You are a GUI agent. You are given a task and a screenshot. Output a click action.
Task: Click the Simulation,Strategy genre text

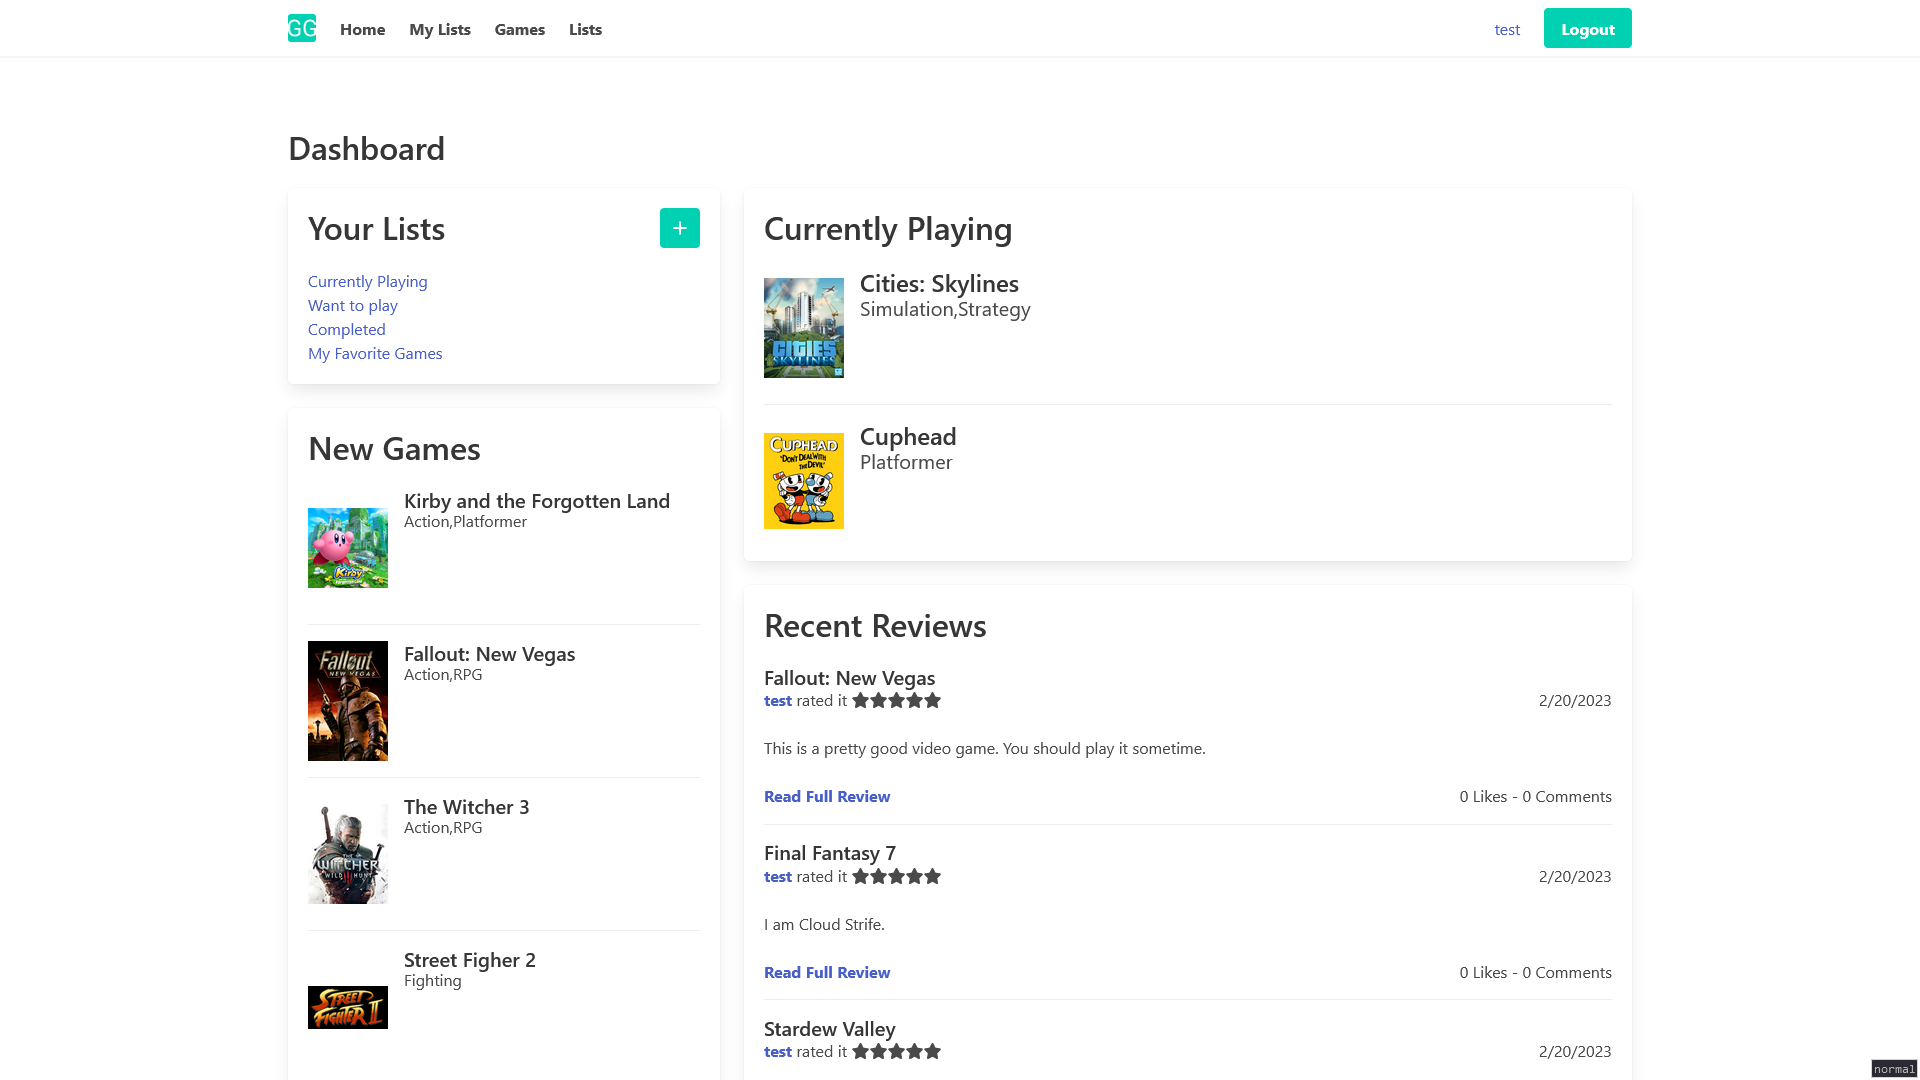(945, 309)
